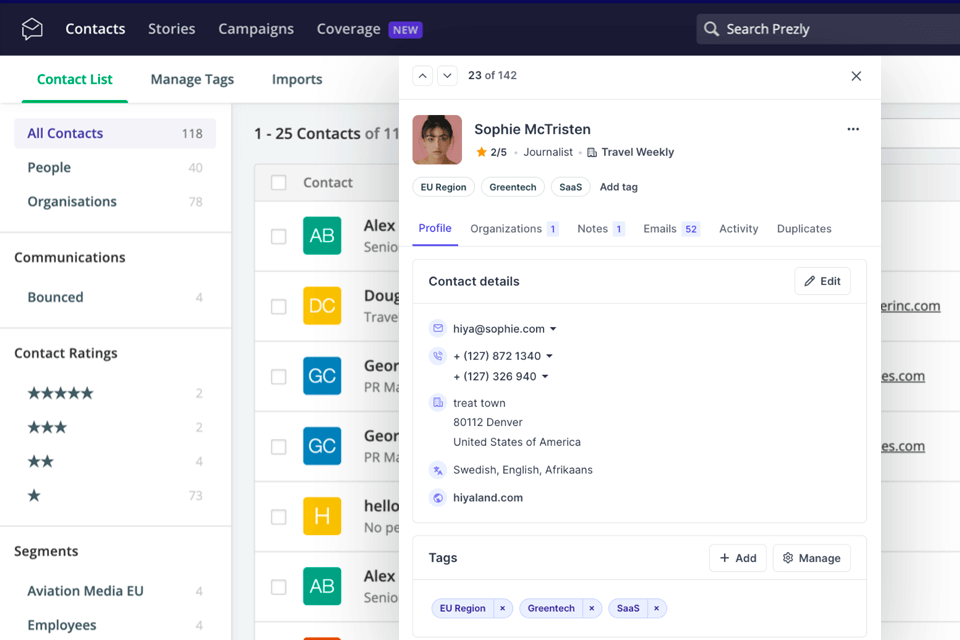Click the Search Prezly input field

(x=828, y=29)
